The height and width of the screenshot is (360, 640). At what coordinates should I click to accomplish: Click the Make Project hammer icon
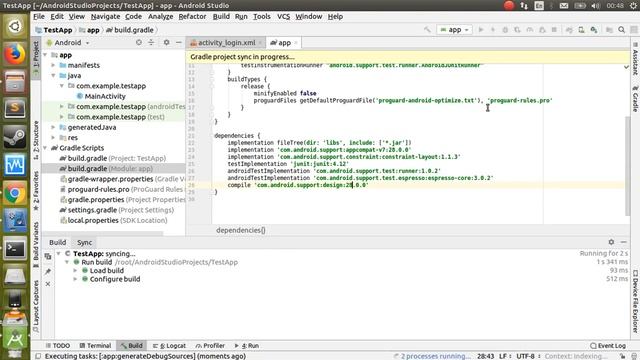click(x=427, y=30)
